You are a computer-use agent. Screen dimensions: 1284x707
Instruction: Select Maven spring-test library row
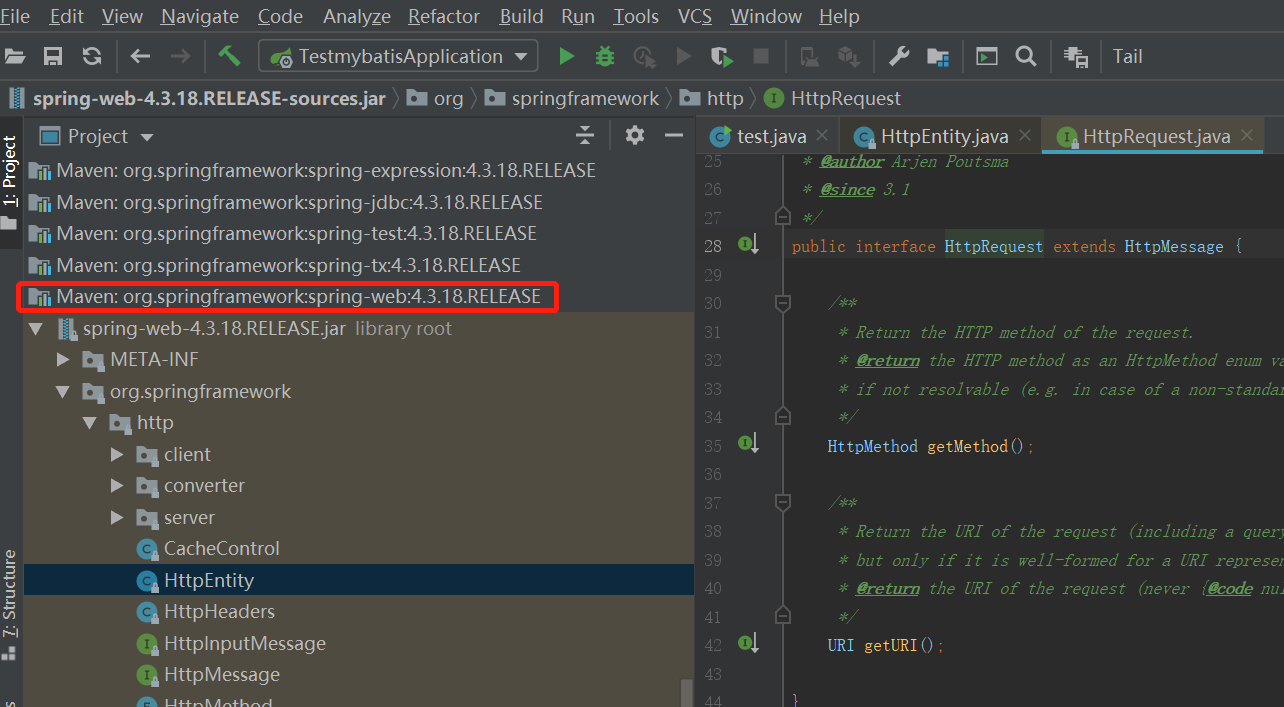[x=359, y=233]
